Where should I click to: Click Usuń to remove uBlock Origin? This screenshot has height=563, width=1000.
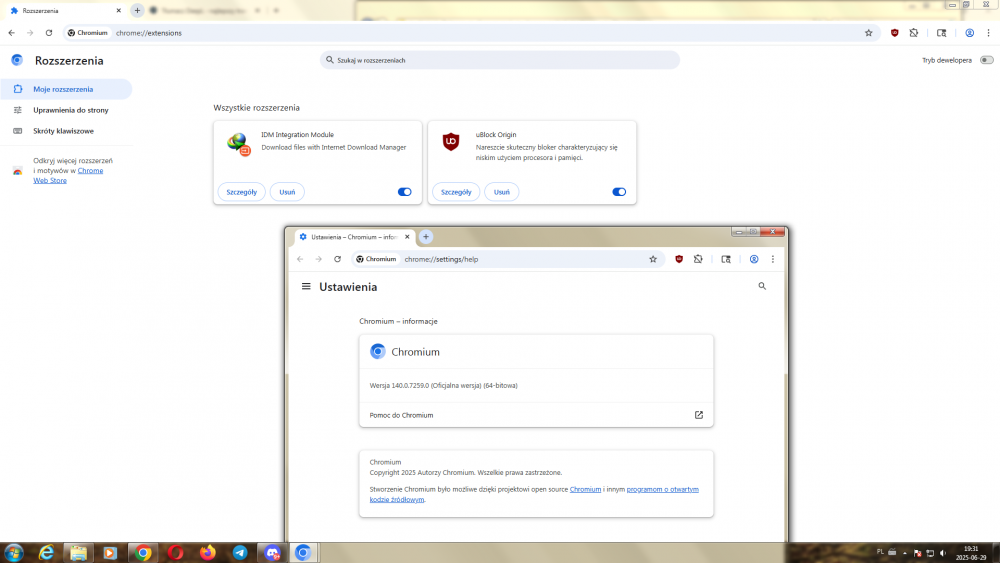502,192
